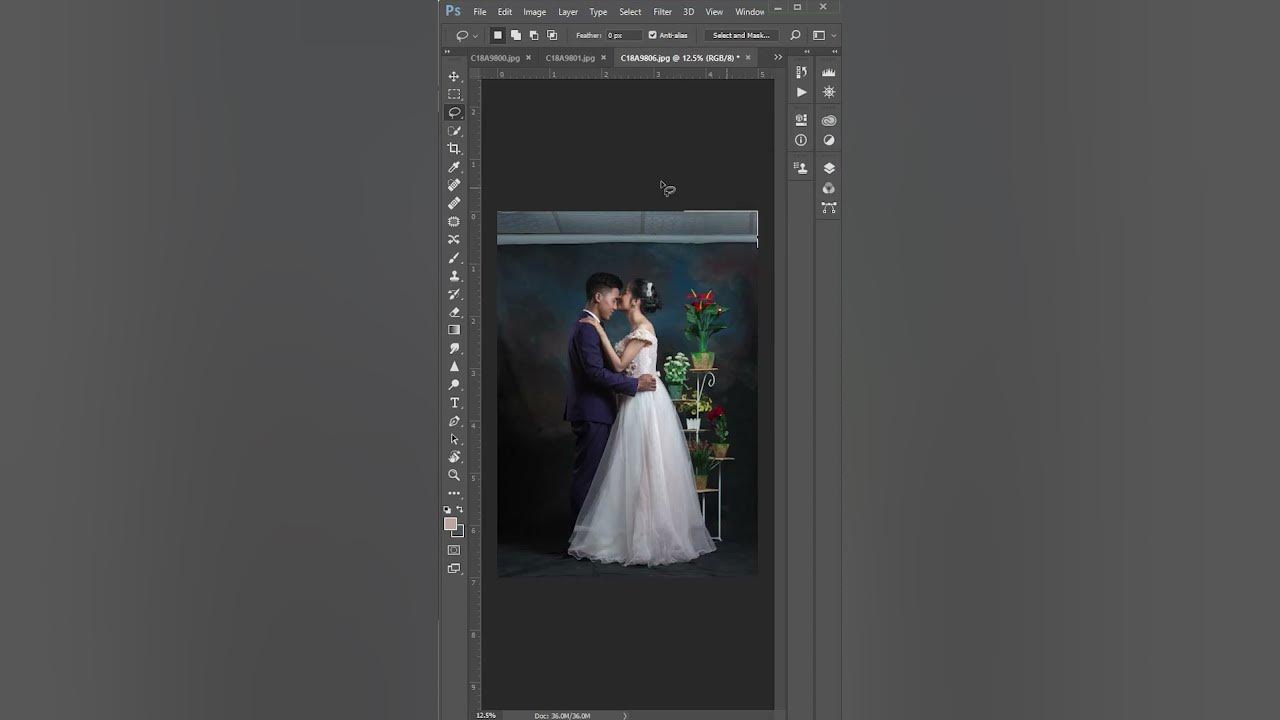Open the Layers panel
The image size is (1280, 720).
(828, 167)
